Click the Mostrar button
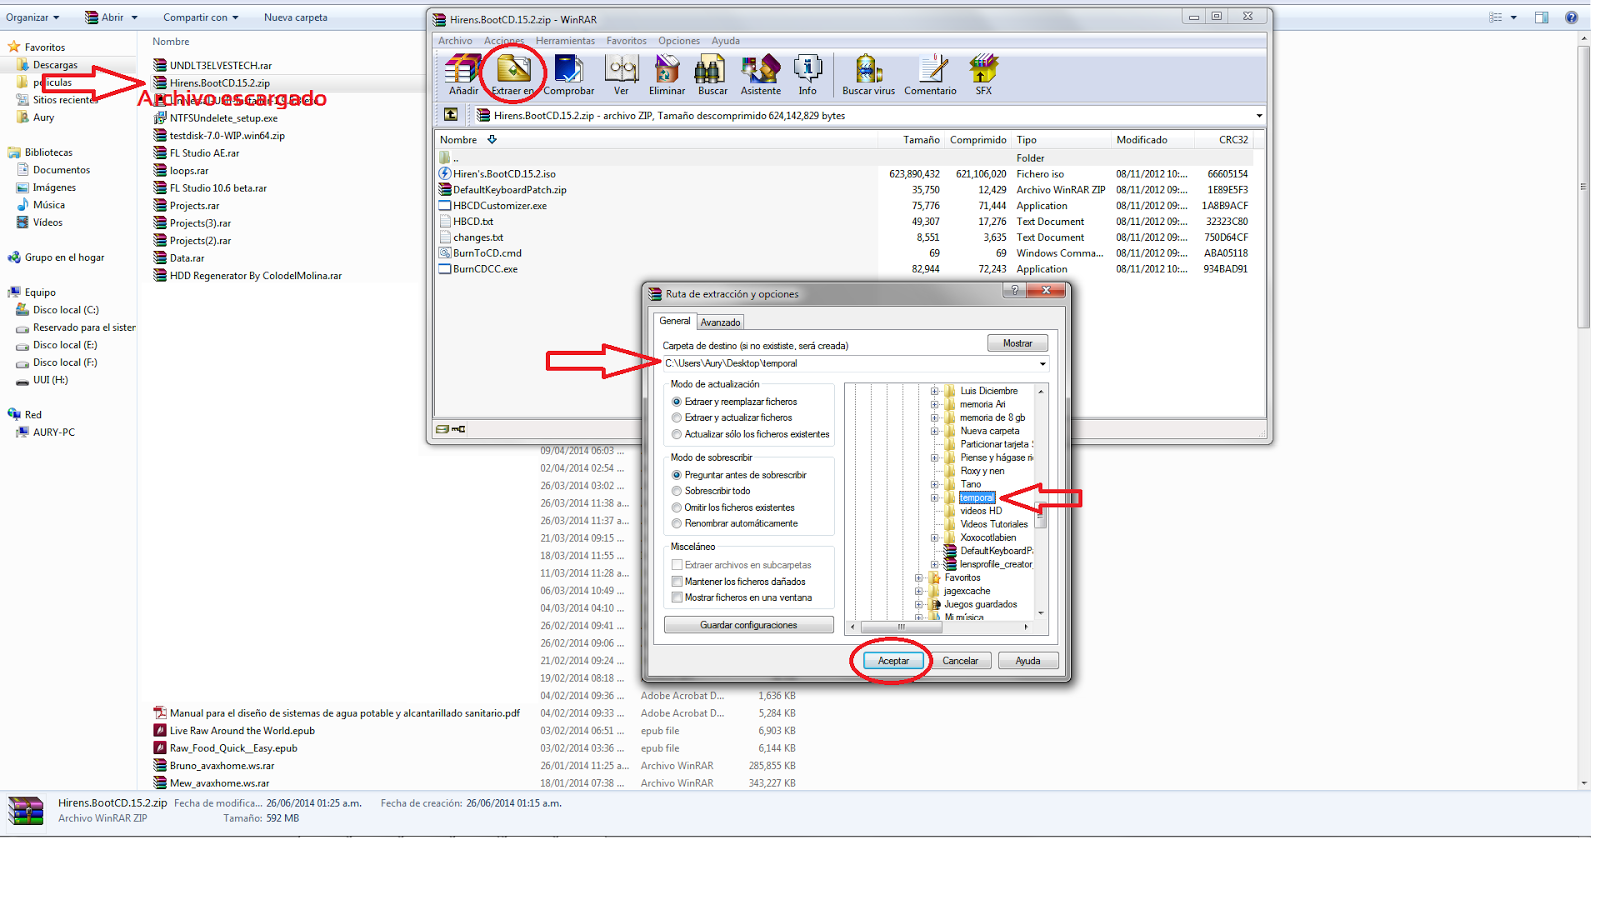The image size is (1600, 900). pyautogui.click(x=1018, y=343)
